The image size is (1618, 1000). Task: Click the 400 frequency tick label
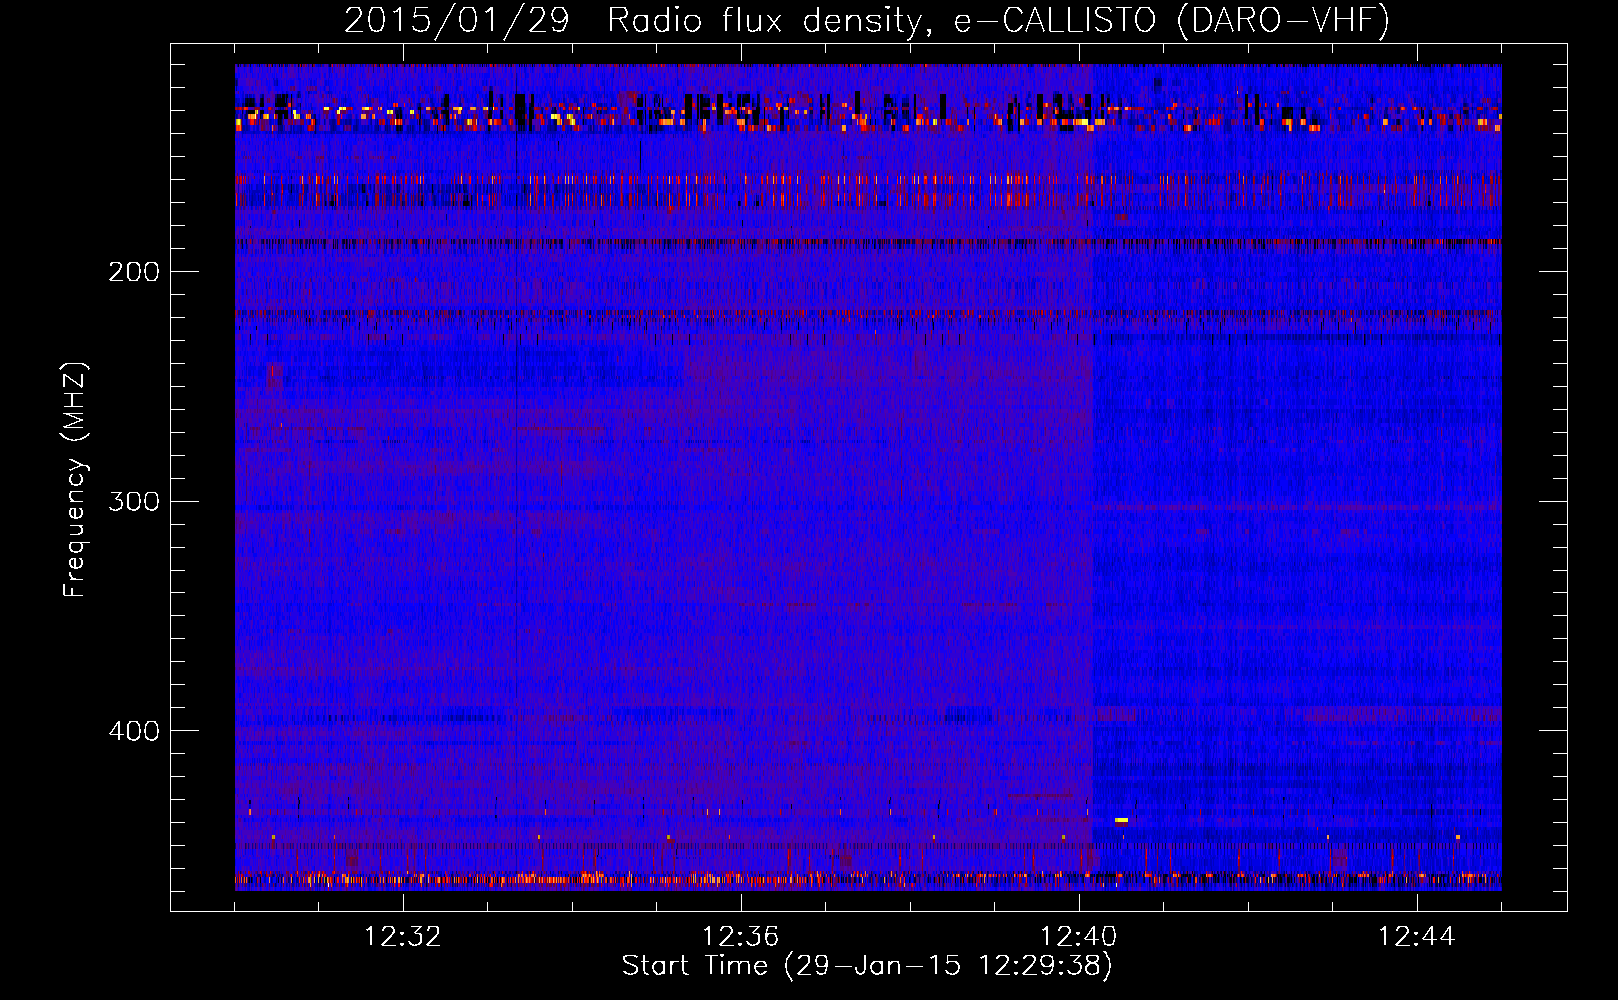click(x=134, y=731)
